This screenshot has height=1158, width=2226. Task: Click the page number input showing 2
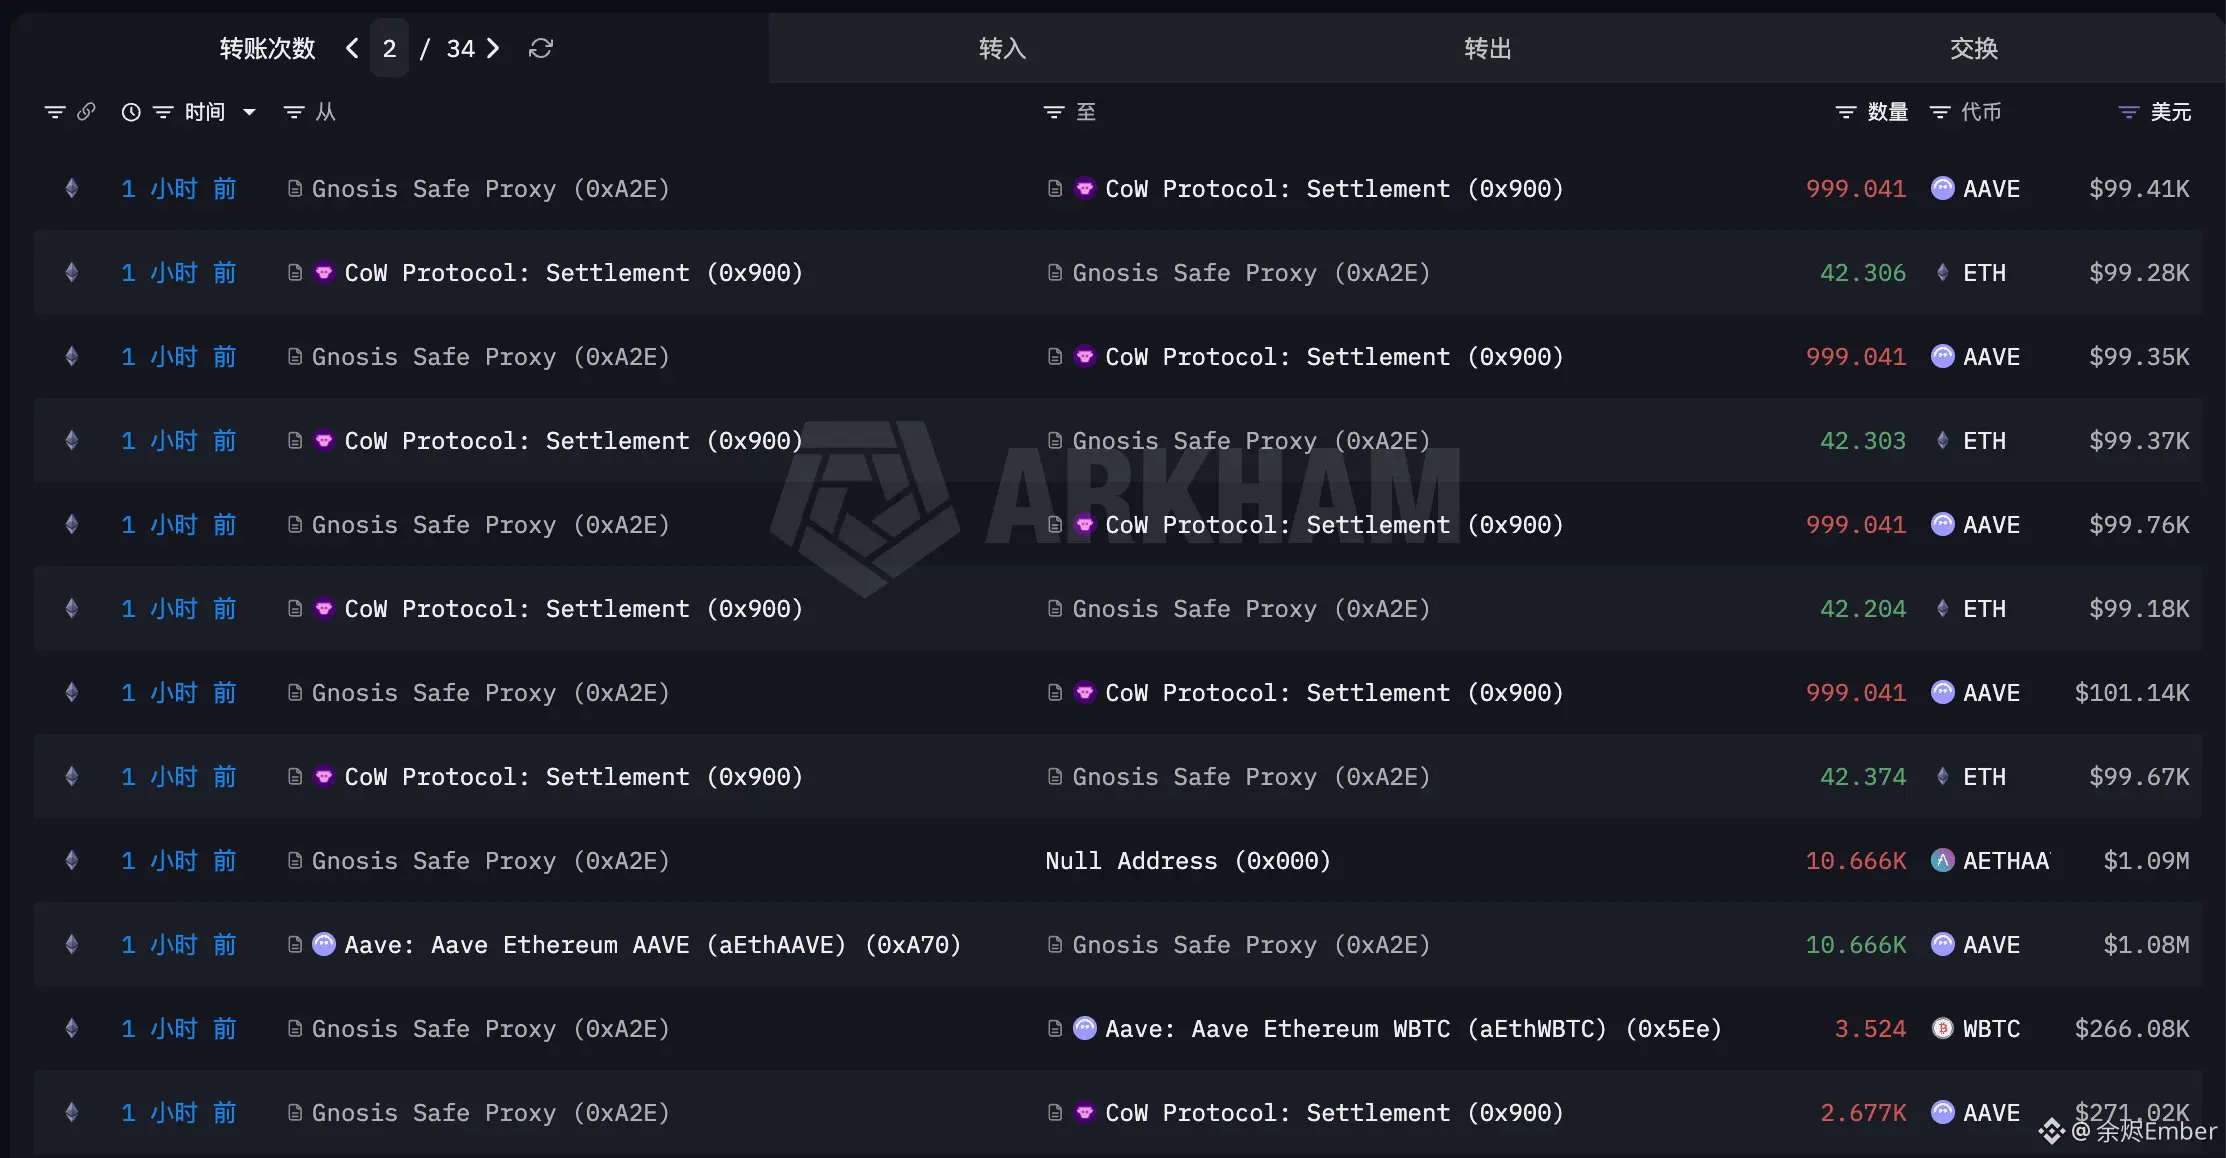point(389,48)
